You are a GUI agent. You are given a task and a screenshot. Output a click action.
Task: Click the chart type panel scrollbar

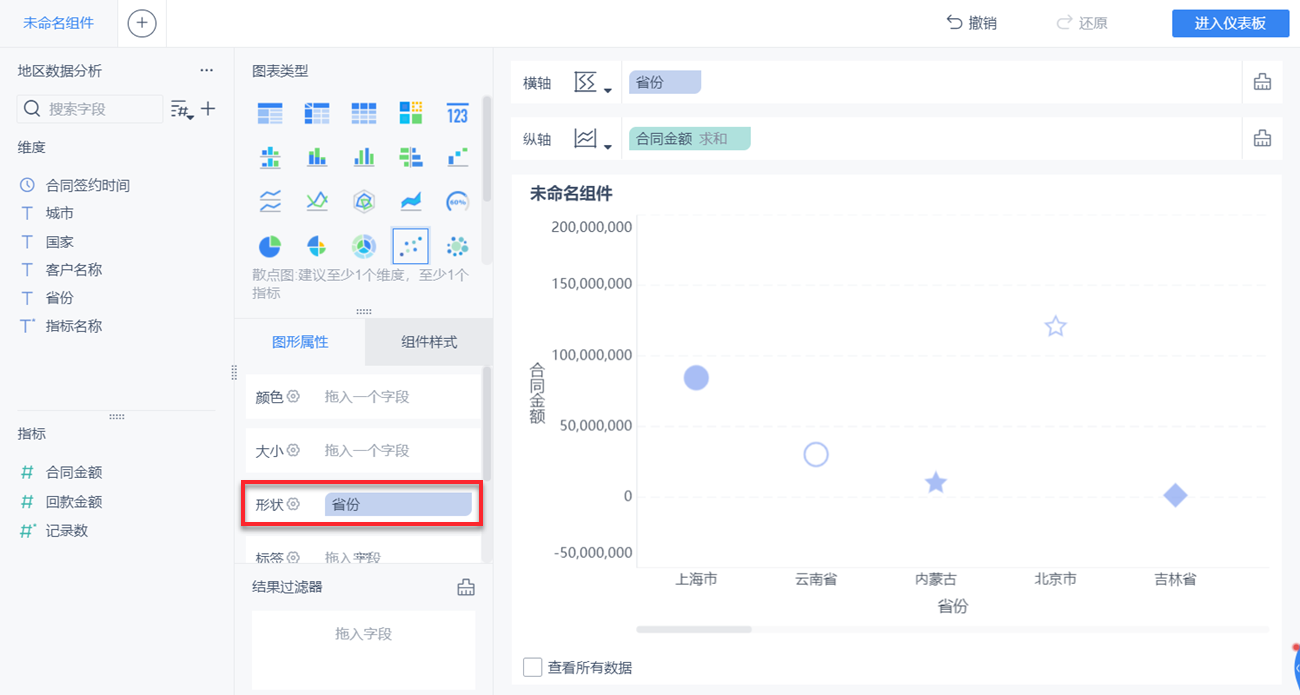[x=487, y=150]
